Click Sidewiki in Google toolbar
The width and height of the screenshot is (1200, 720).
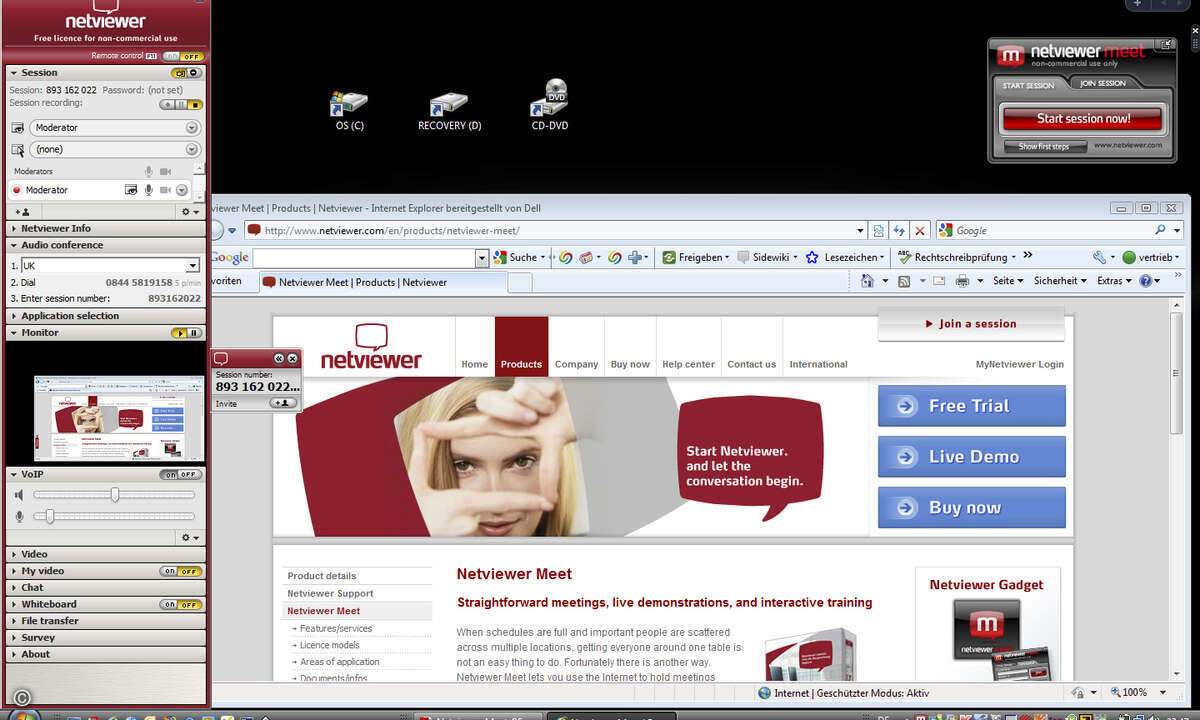click(x=769, y=257)
